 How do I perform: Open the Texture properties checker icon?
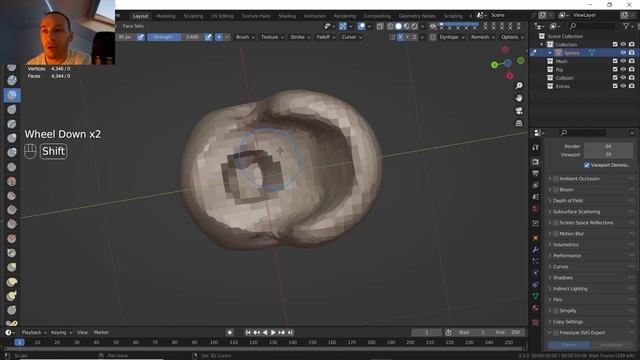pos(536,323)
